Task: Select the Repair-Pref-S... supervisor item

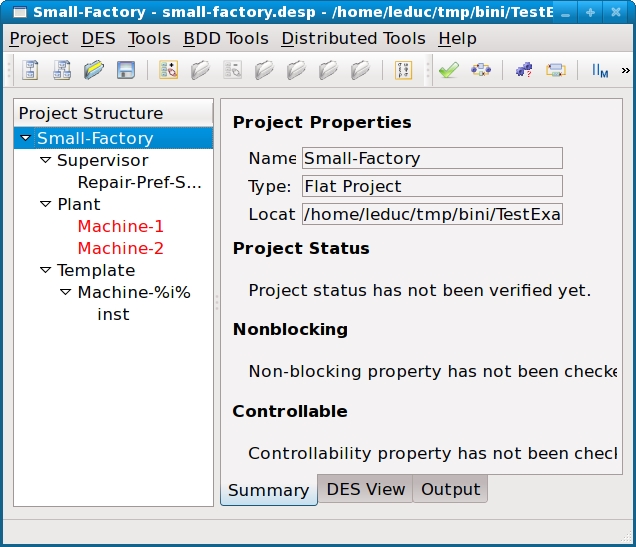Action: click(139, 182)
